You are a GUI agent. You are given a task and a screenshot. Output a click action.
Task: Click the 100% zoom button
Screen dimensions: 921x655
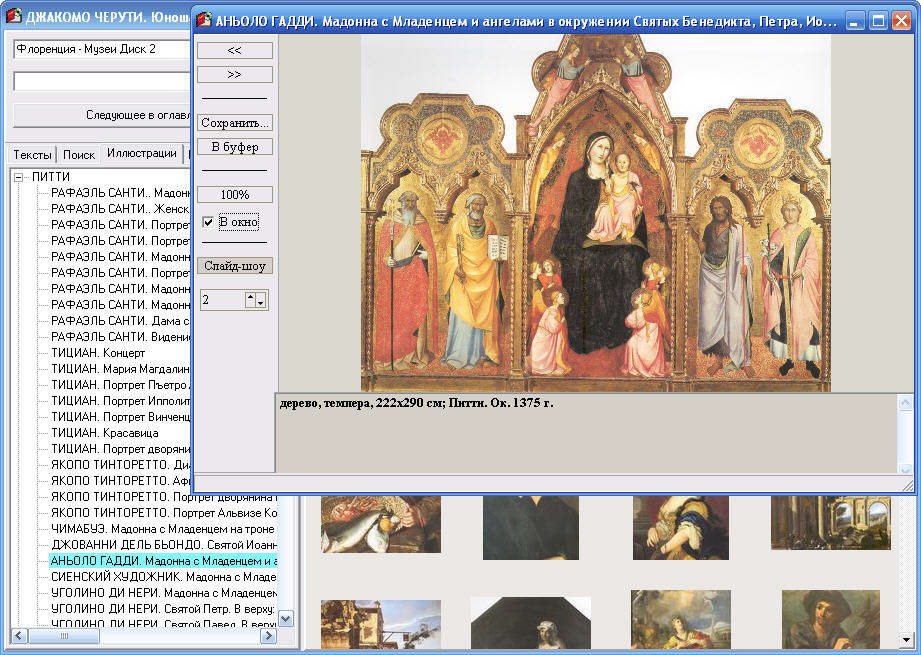click(x=234, y=194)
